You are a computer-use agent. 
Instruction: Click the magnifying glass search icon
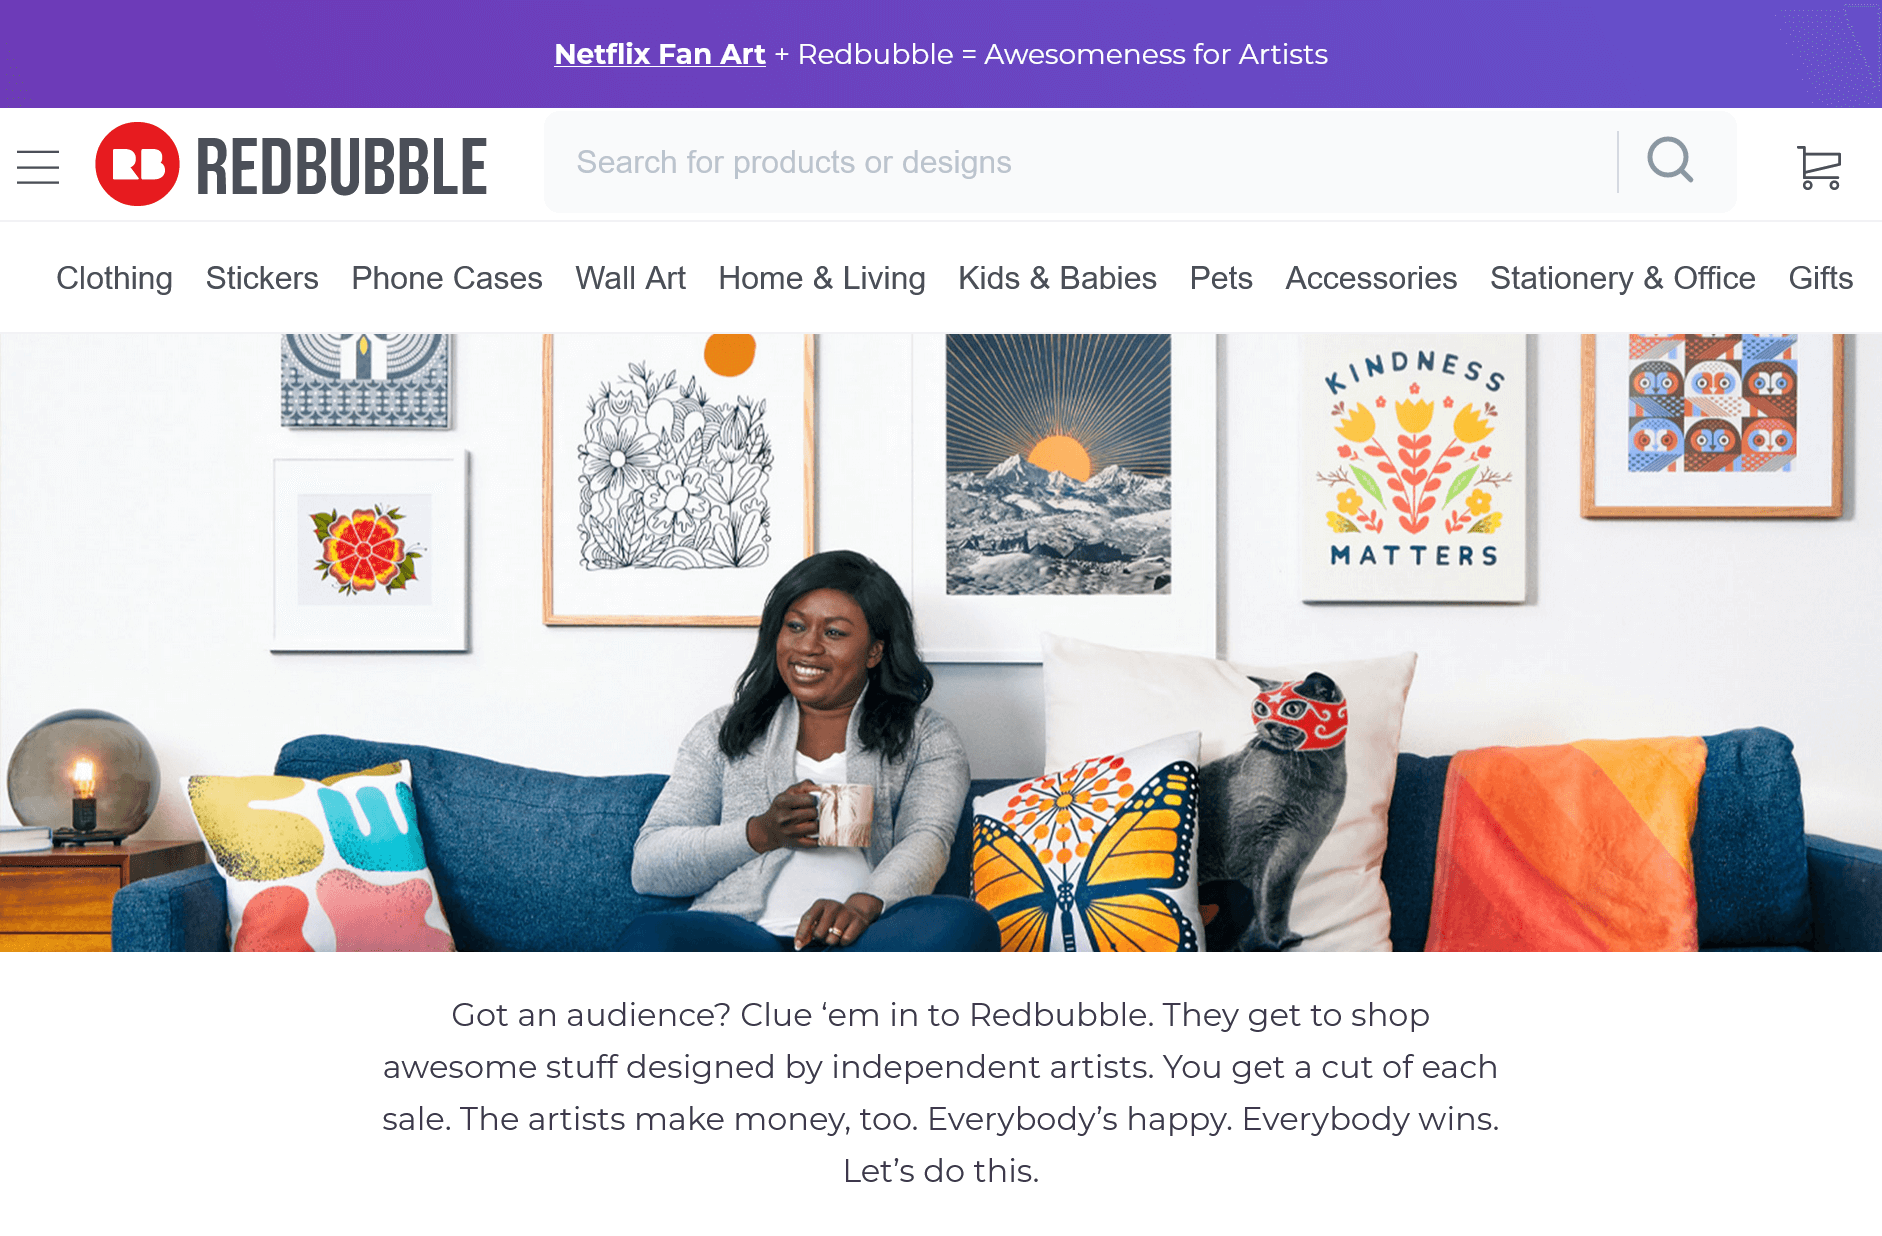pyautogui.click(x=1669, y=160)
